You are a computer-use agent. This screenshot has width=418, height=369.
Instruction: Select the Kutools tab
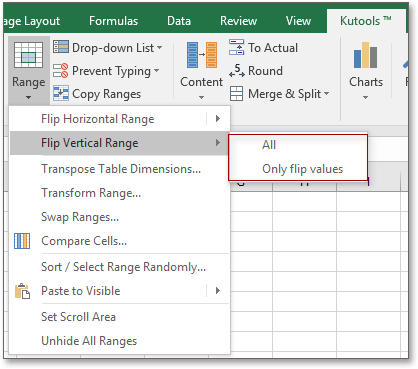tap(366, 21)
